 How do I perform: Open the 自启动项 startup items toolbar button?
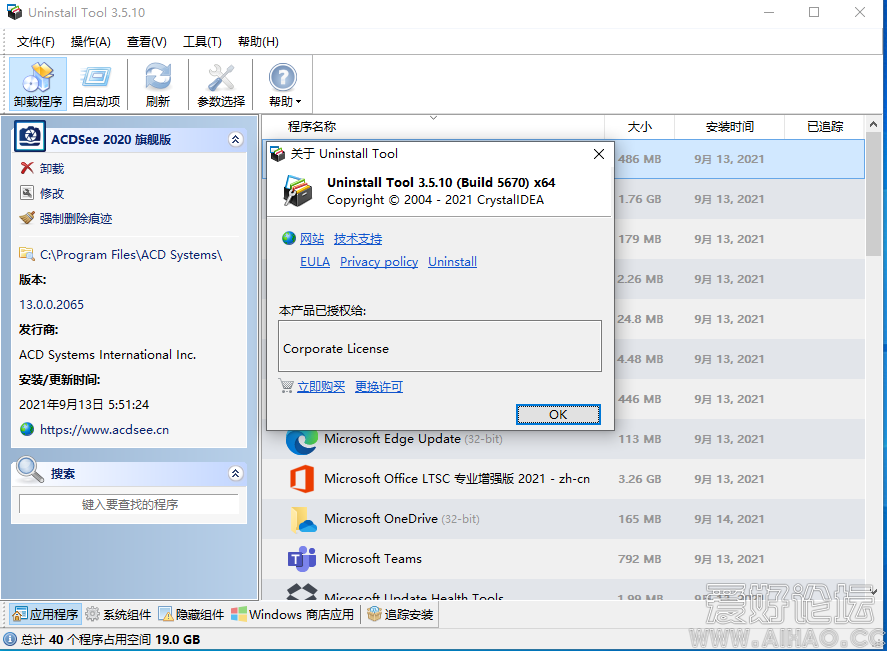[96, 84]
